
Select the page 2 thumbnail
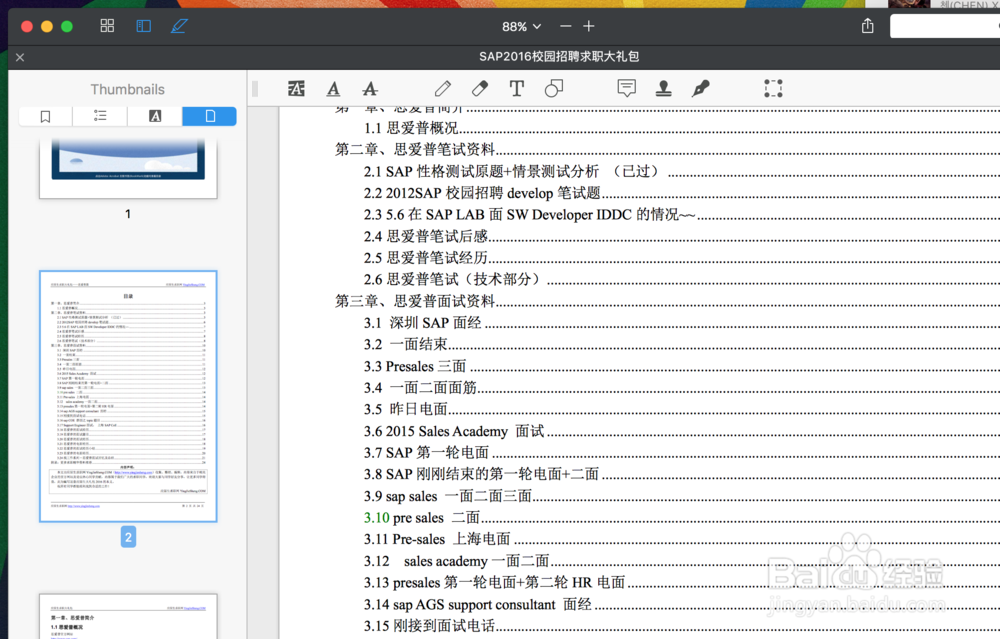(128, 396)
